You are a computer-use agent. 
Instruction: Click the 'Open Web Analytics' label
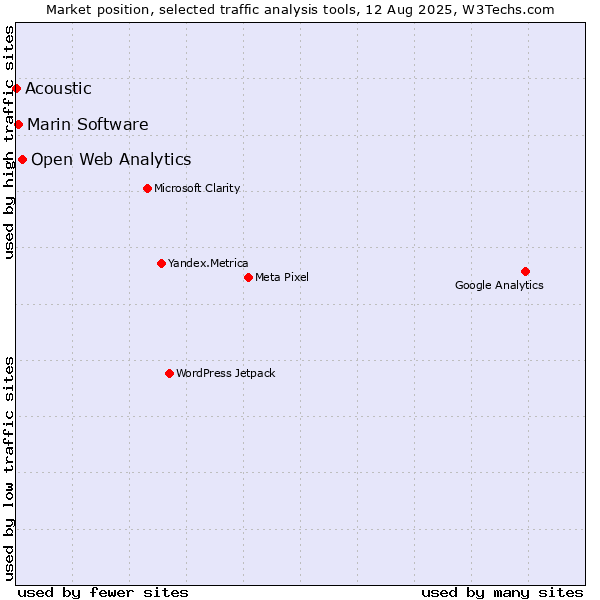[111, 160]
